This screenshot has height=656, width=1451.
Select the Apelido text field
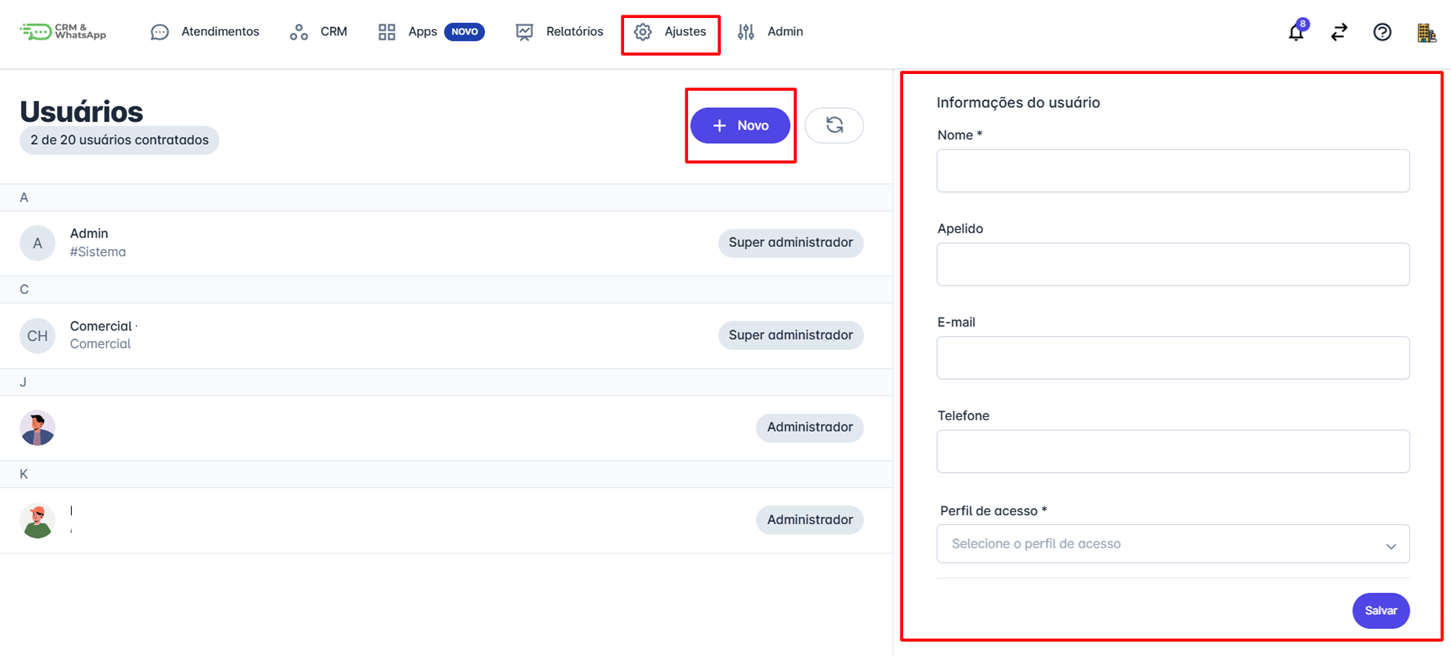(x=1172, y=265)
